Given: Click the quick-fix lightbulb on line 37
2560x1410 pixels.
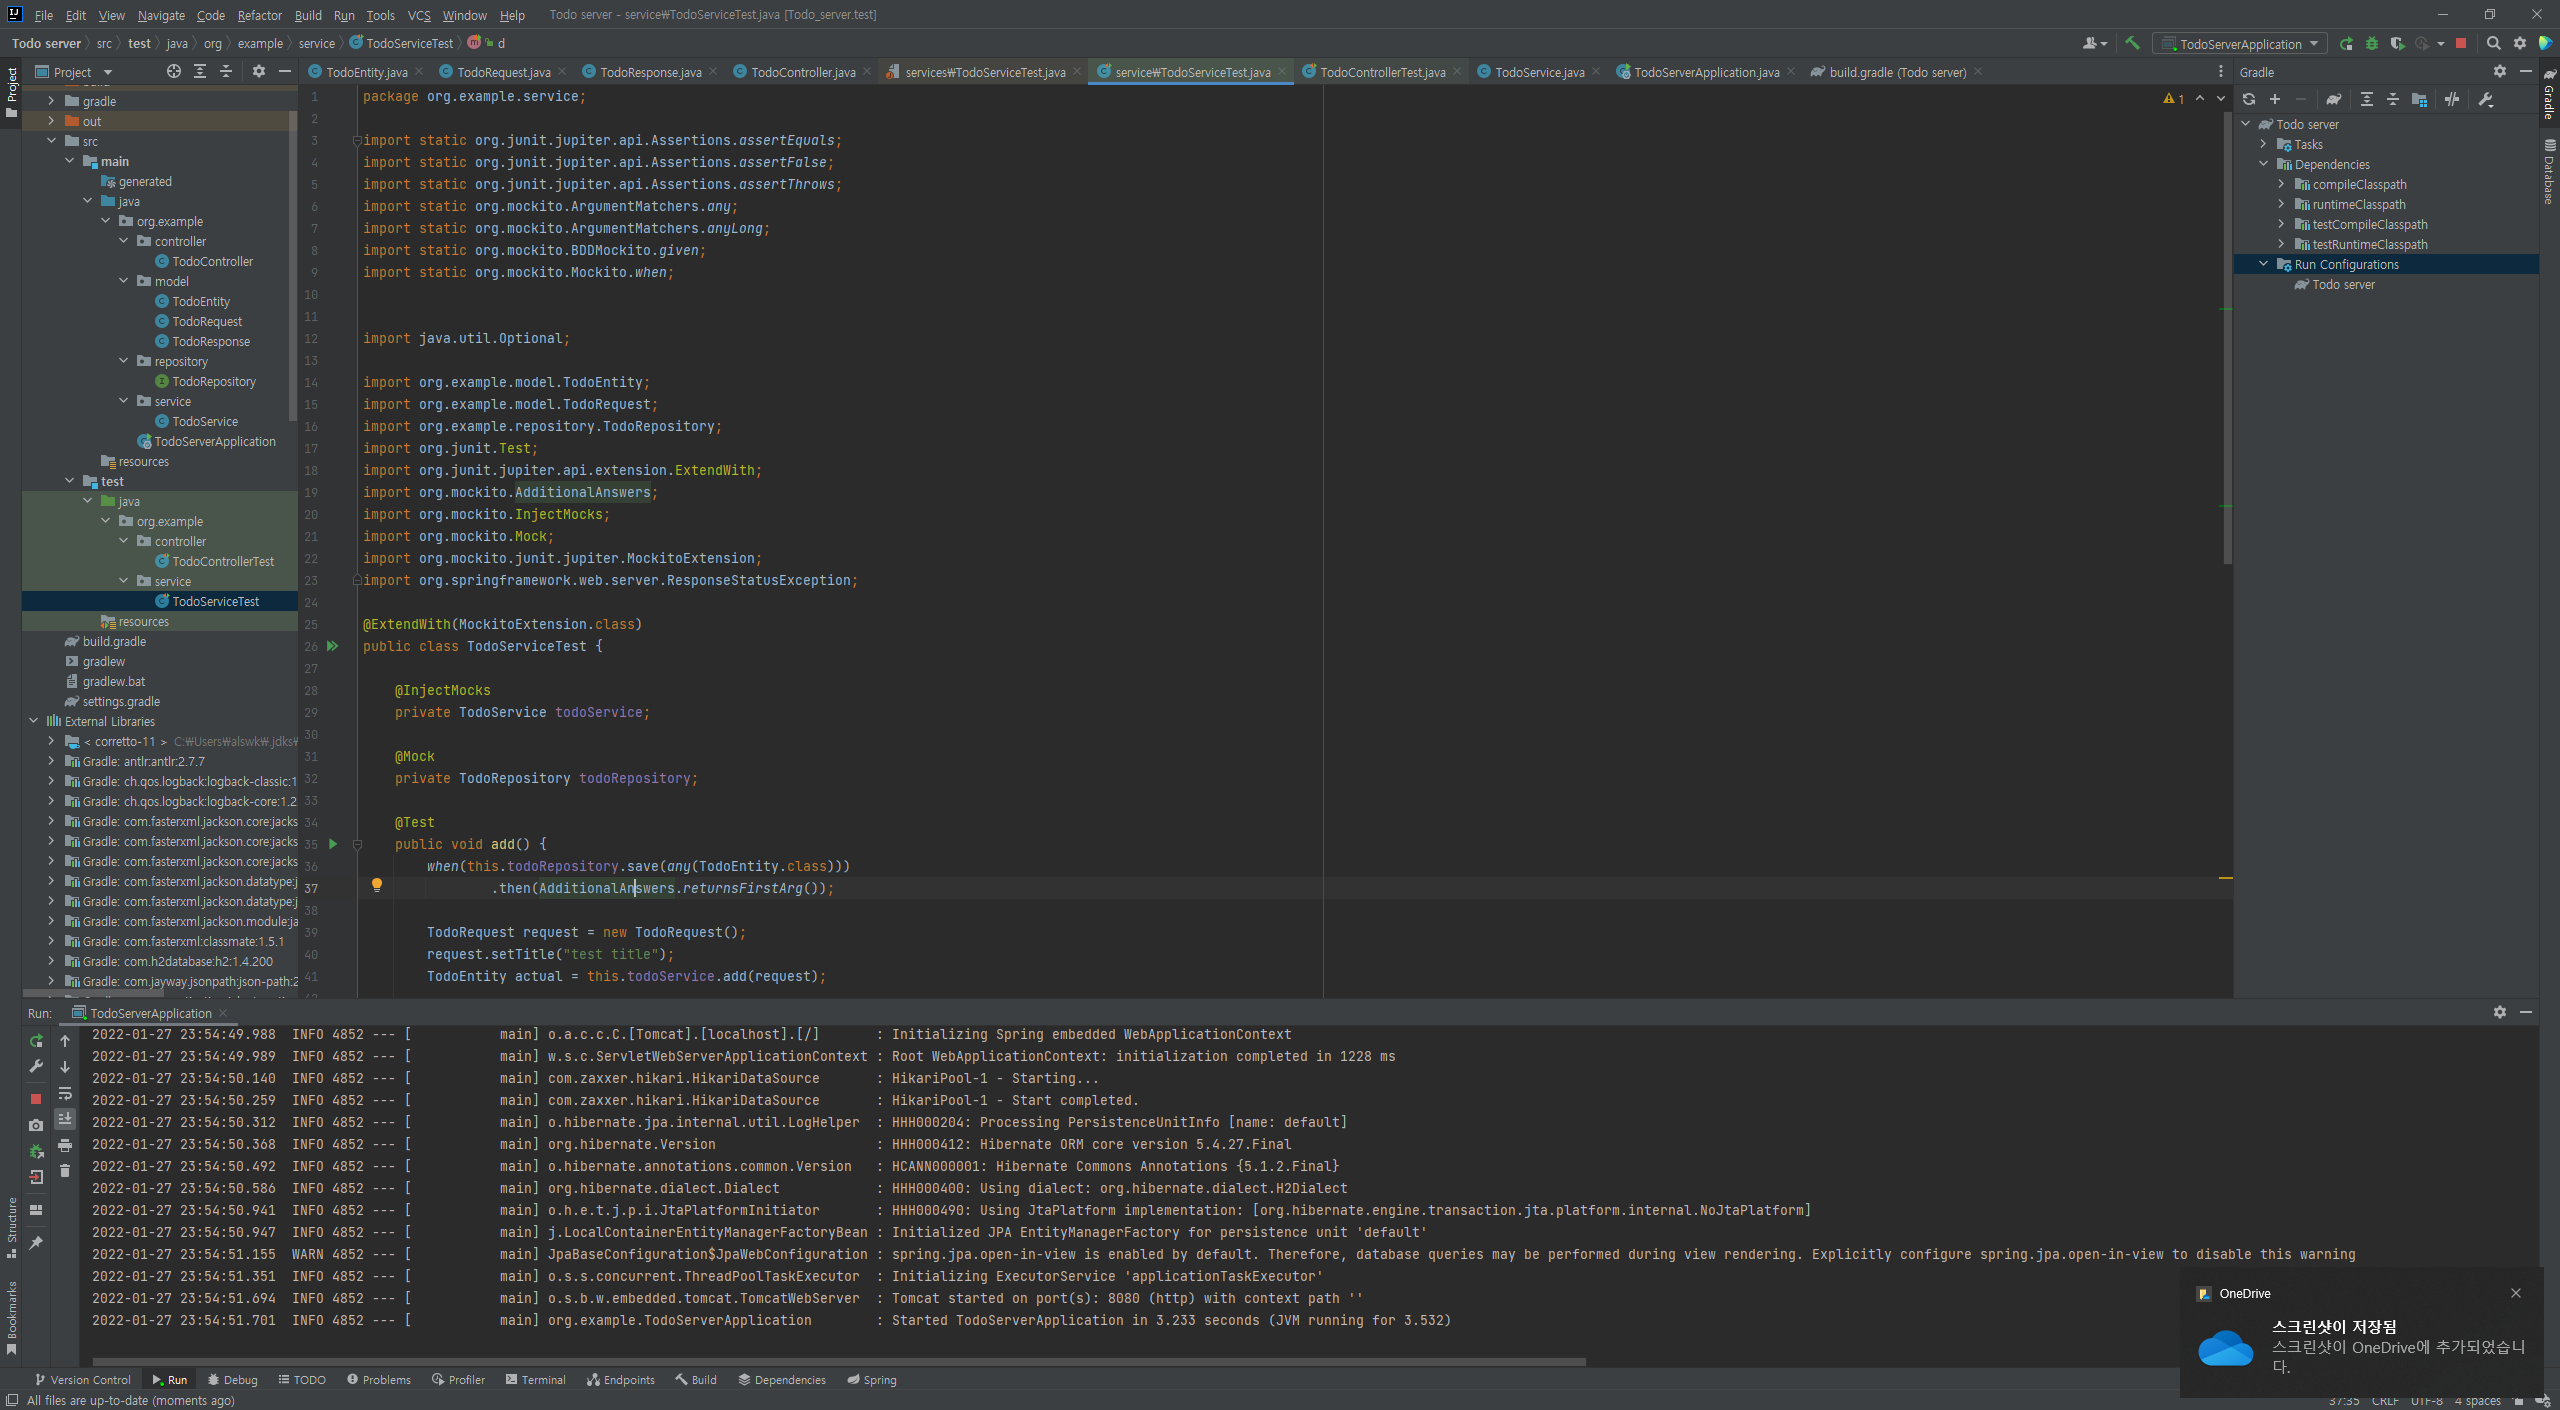Looking at the screenshot, I should click(x=377, y=885).
